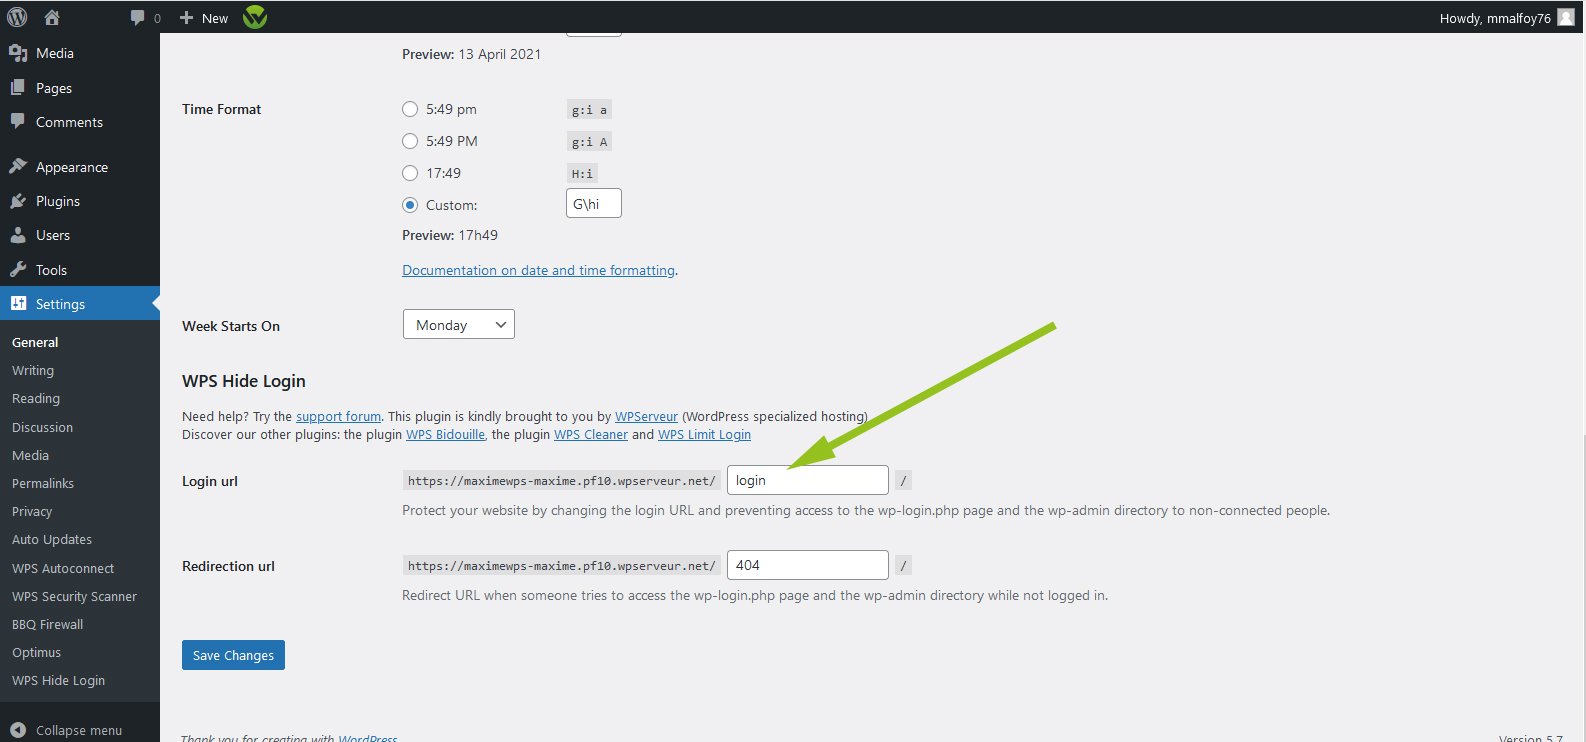Open the site home icon

tap(52, 17)
